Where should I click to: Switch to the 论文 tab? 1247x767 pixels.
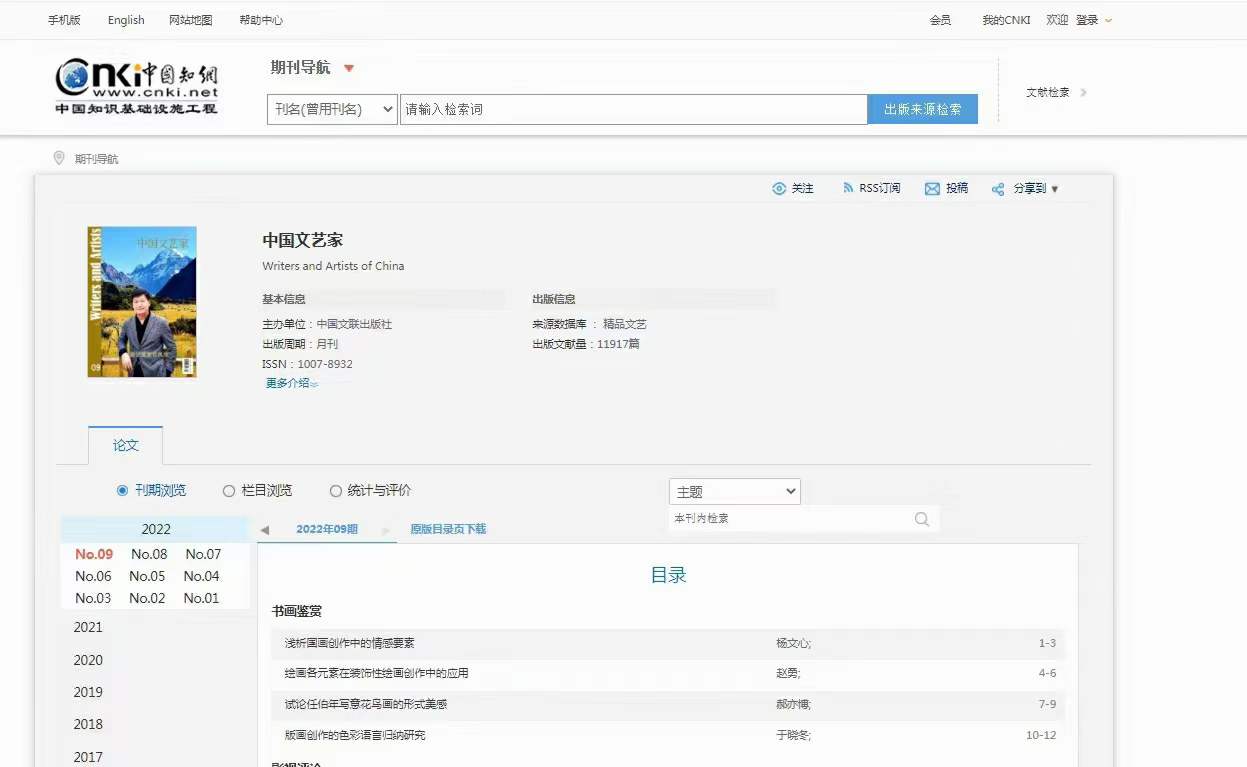[x=125, y=445]
